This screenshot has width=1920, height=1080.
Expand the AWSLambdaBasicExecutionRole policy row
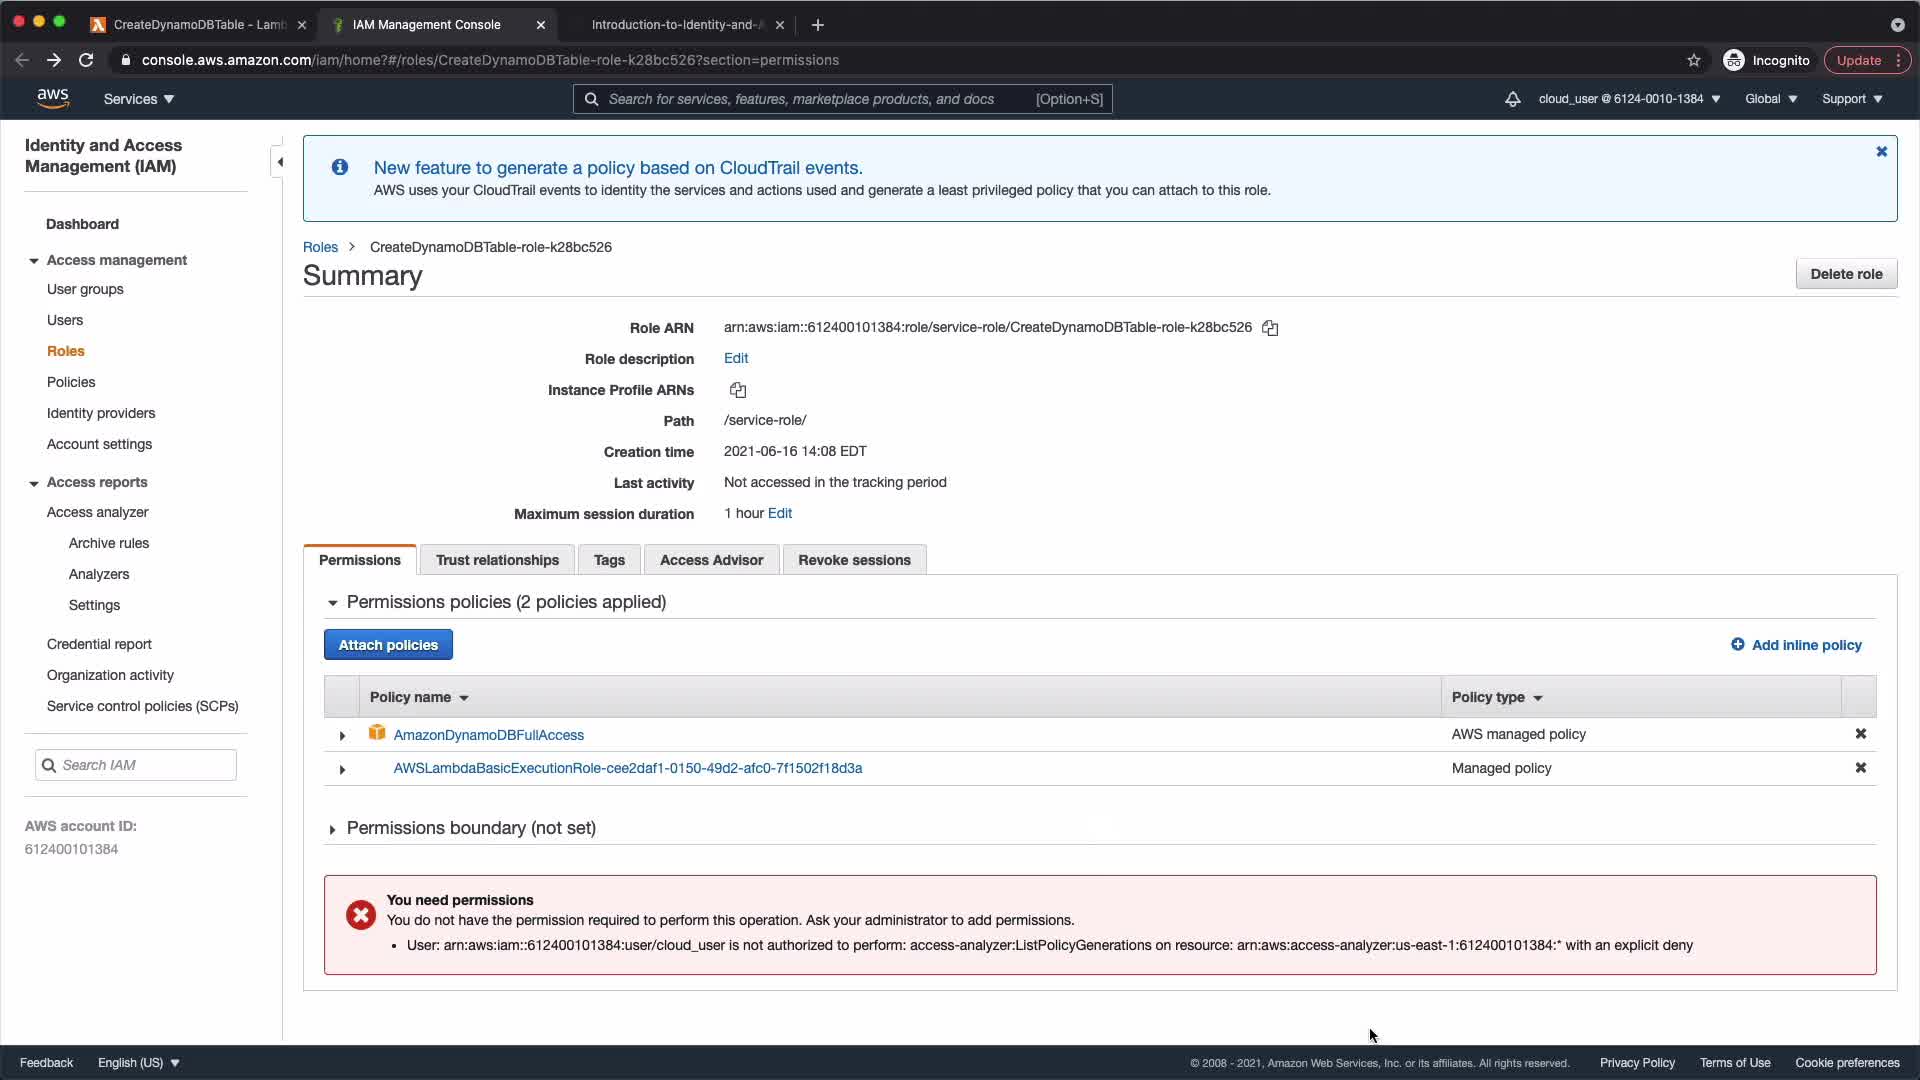tap(342, 770)
